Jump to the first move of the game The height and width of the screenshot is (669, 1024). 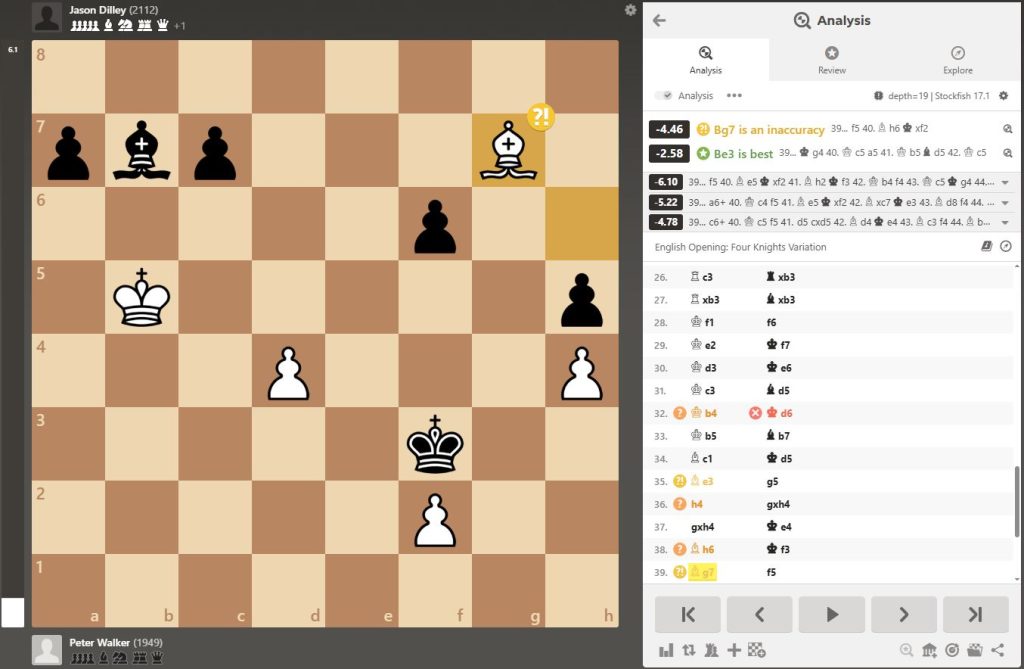[x=688, y=614]
